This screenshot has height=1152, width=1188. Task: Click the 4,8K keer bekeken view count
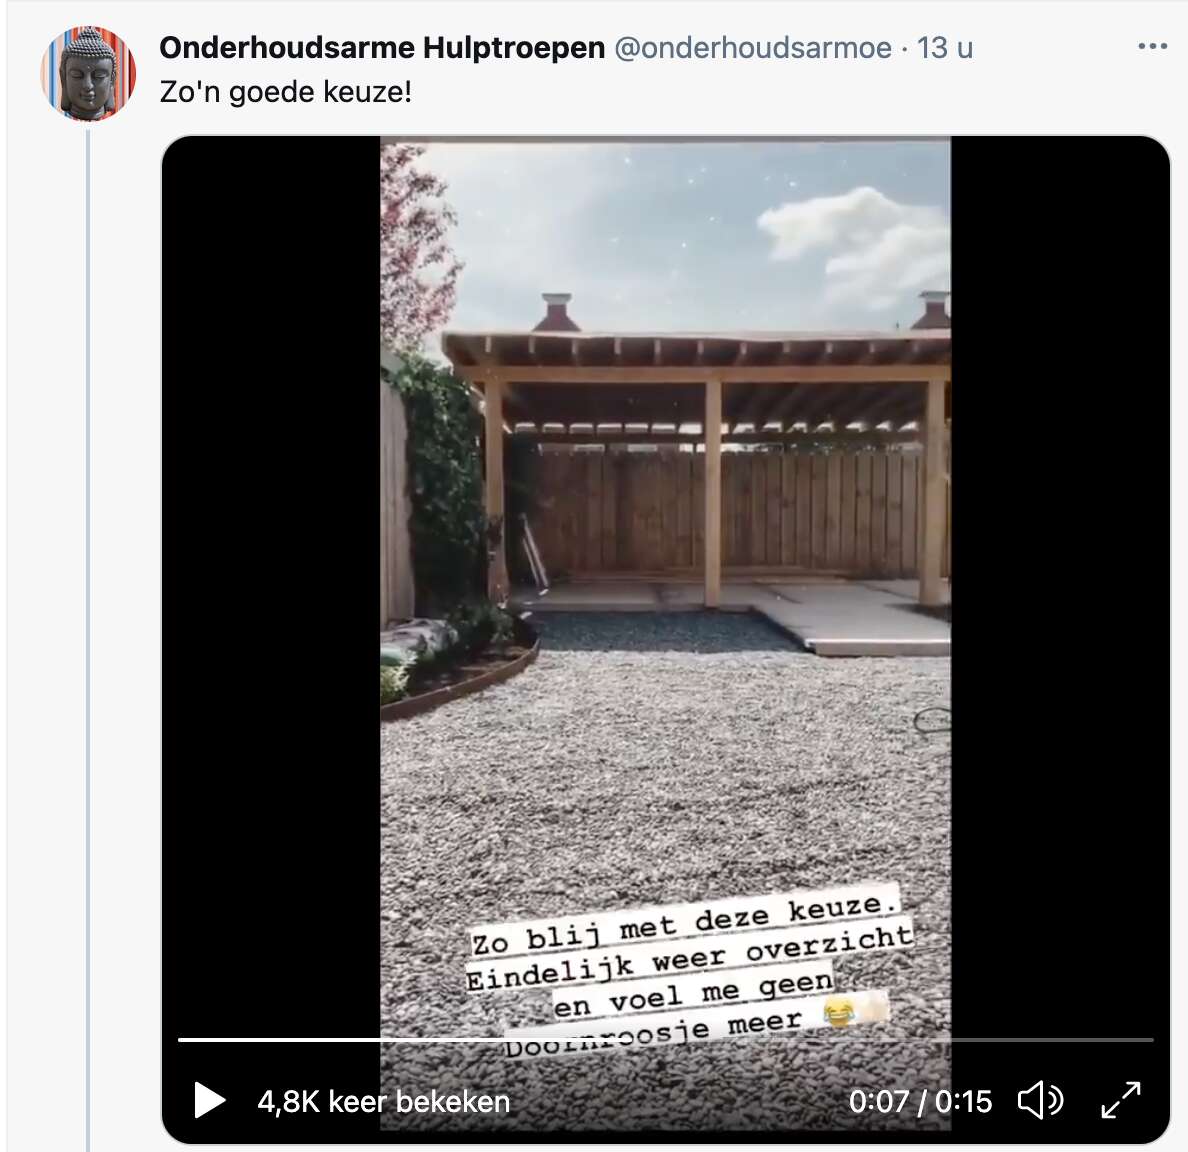click(383, 1101)
